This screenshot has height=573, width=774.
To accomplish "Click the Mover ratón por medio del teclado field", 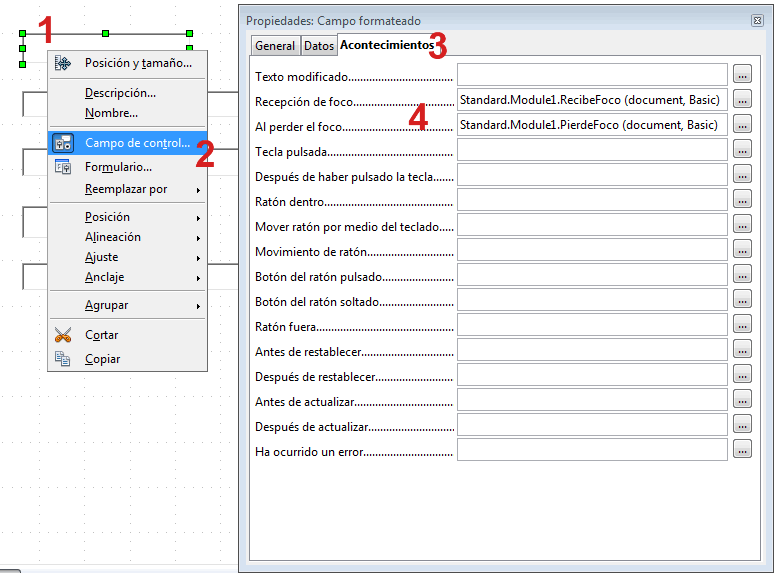I will tap(592, 225).
